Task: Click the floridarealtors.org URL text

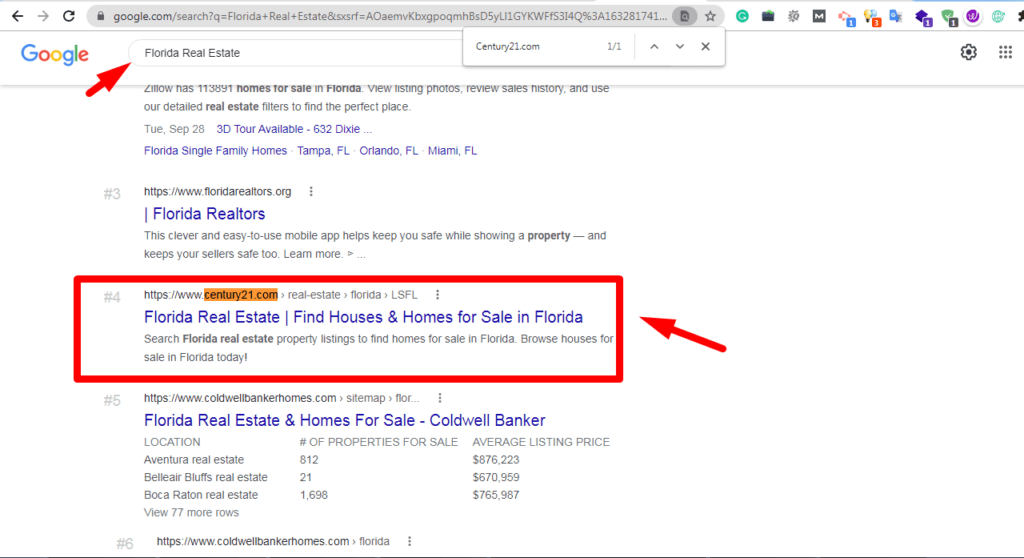Action: 217,191
